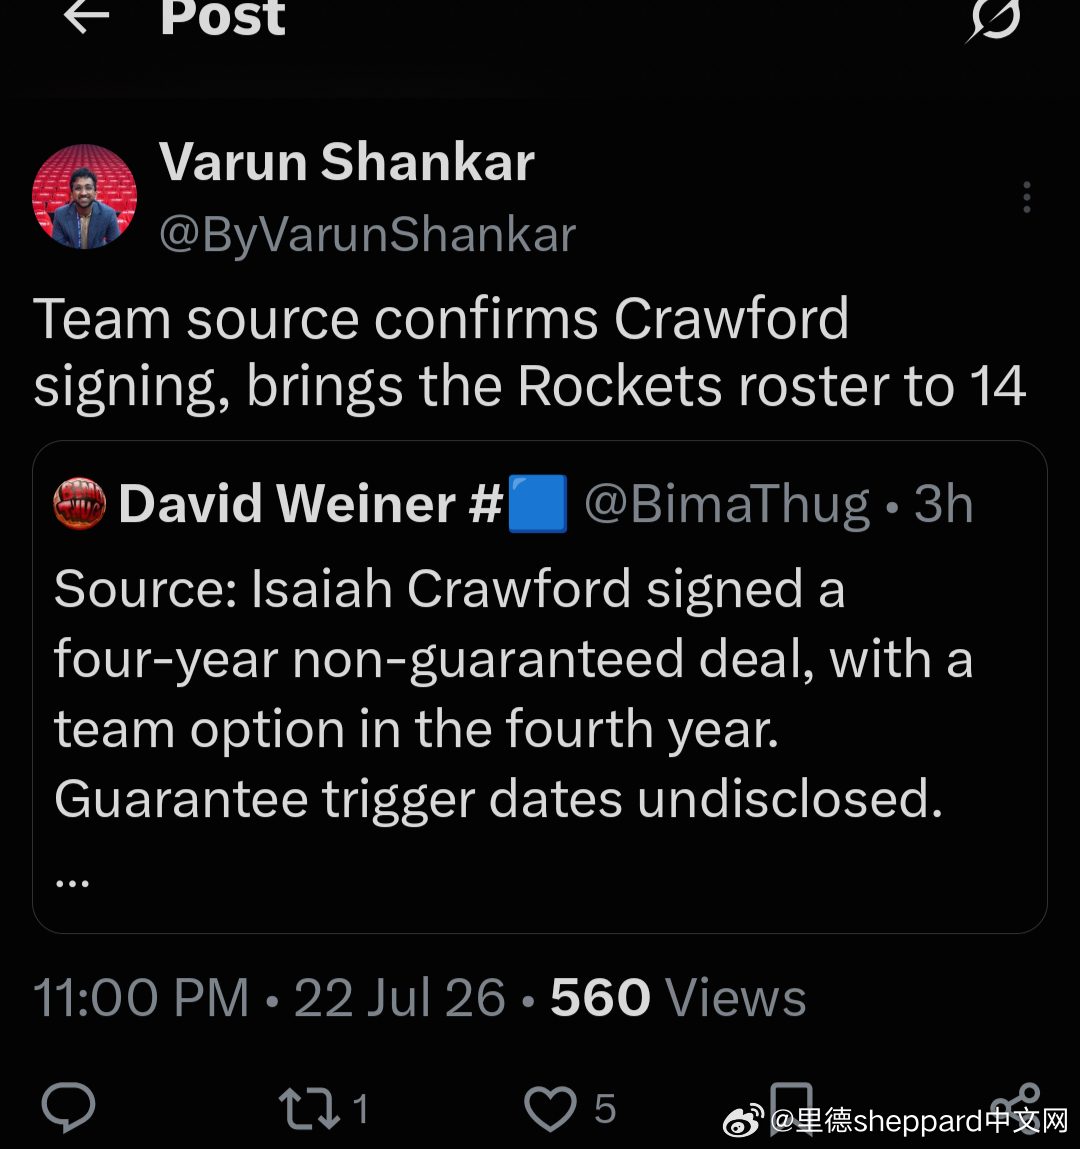Tap the back arrow icon
The width and height of the screenshot is (1080, 1149).
coord(86,16)
